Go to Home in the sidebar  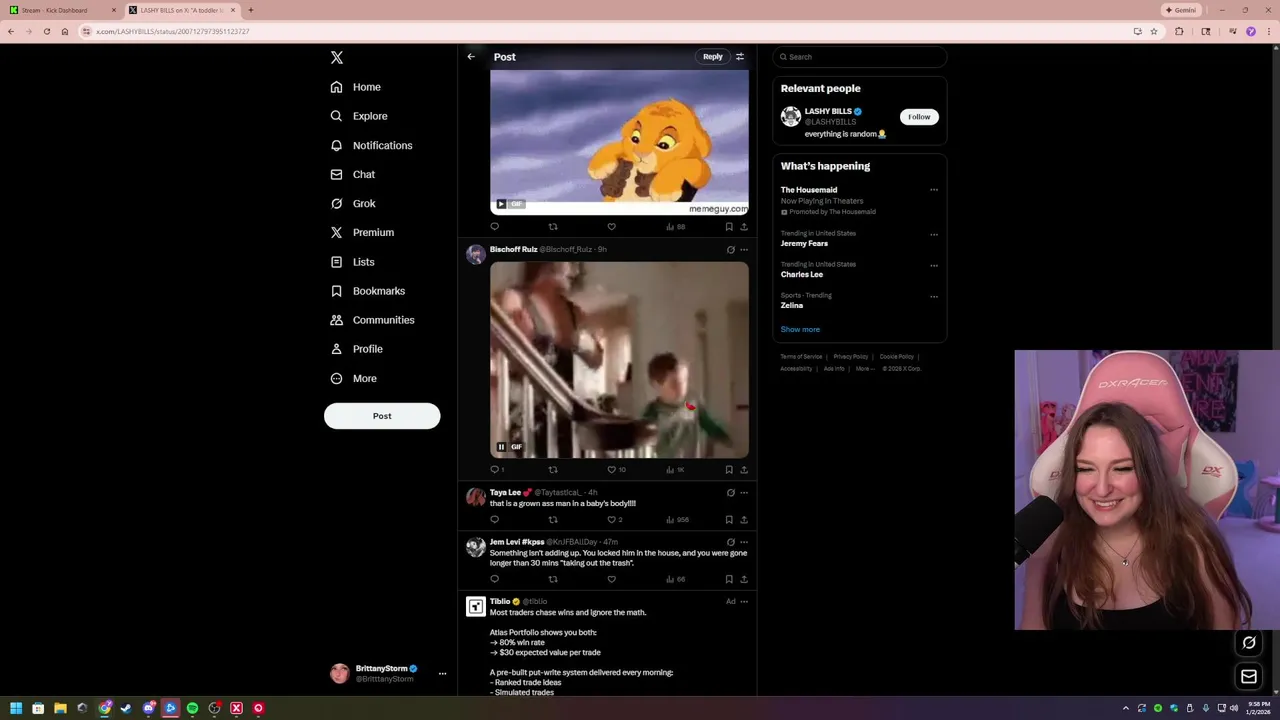(x=356, y=87)
